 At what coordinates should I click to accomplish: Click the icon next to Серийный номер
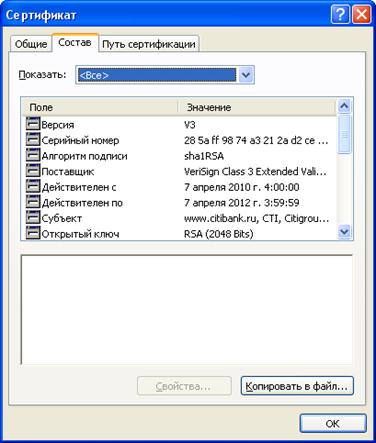[x=33, y=139]
